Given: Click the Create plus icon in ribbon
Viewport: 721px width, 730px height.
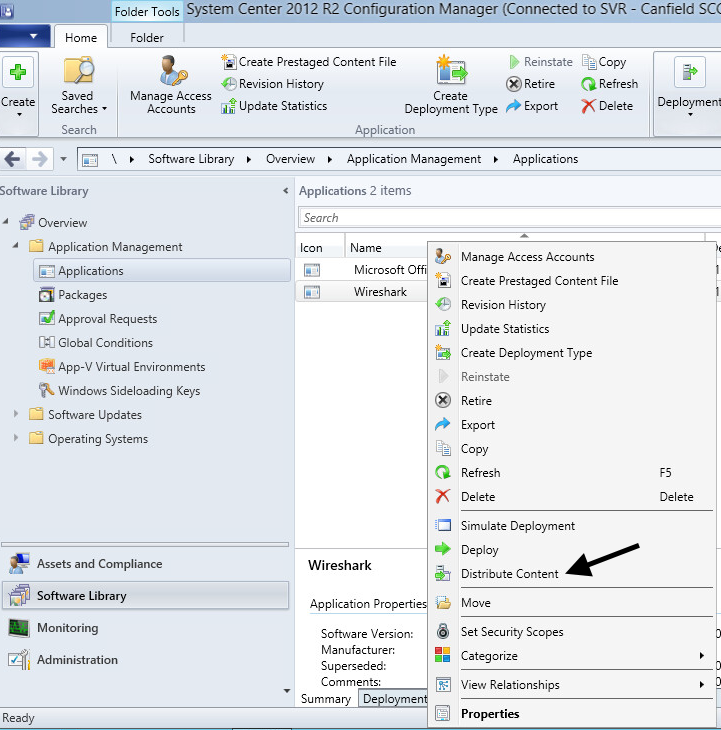Looking at the screenshot, I should coord(18,72).
